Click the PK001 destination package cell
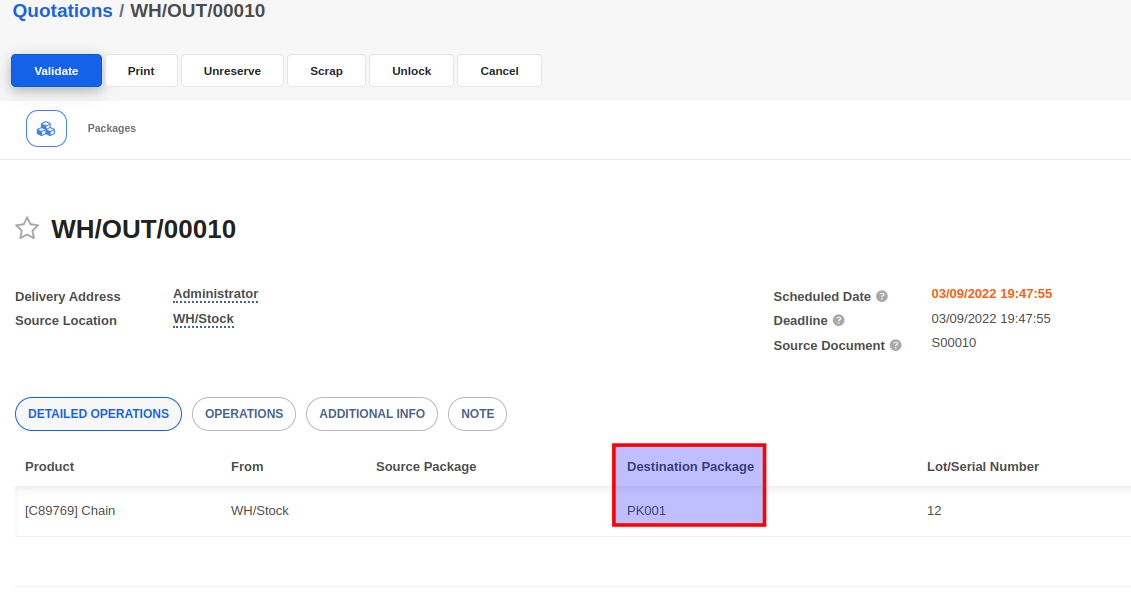Screen dimensions: 1131x596 pyautogui.click(x=646, y=511)
